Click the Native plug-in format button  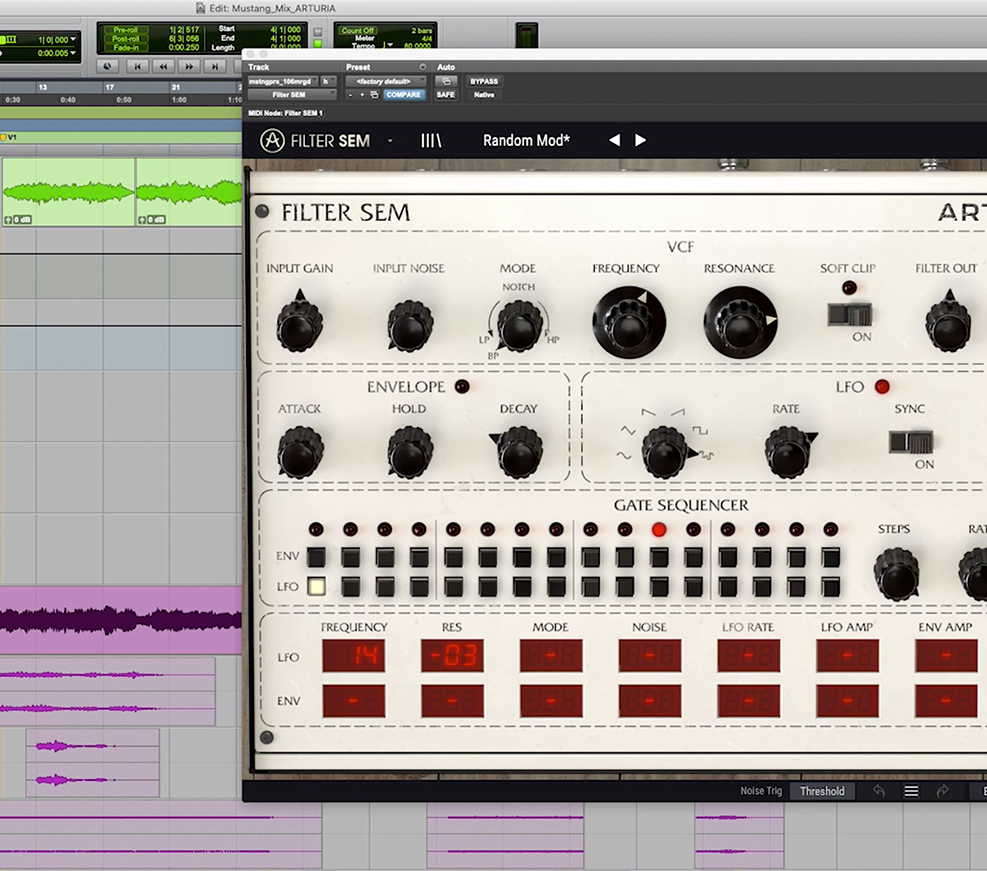tap(484, 95)
